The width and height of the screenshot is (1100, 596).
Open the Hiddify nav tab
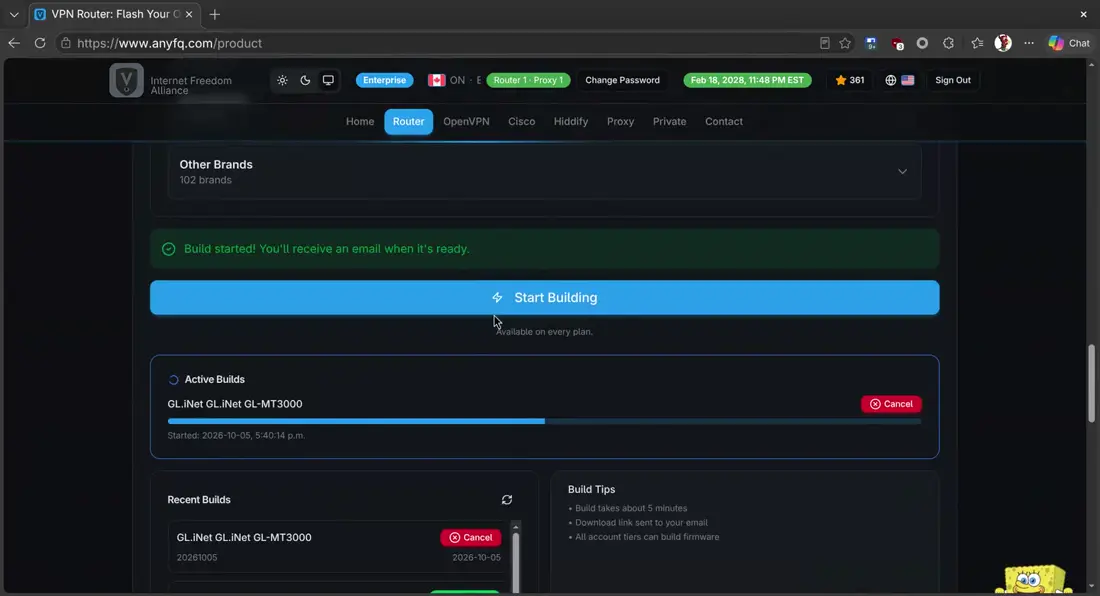[x=570, y=121]
